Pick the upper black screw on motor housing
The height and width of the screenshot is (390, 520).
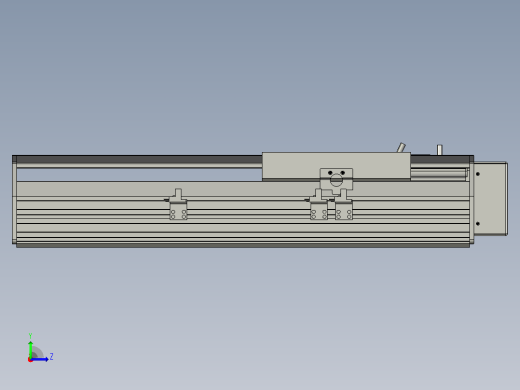coord(478,174)
